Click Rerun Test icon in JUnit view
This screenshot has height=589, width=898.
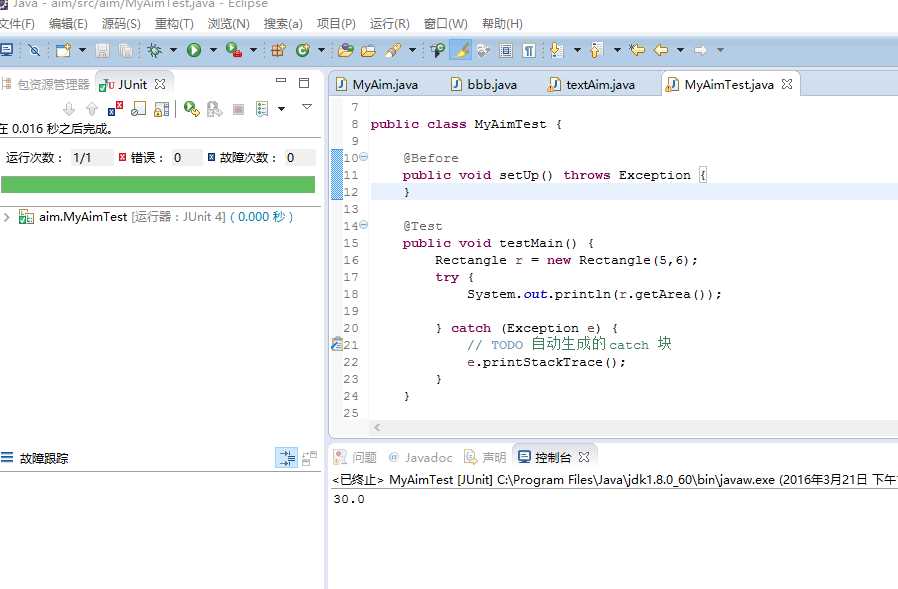click(x=191, y=108)
